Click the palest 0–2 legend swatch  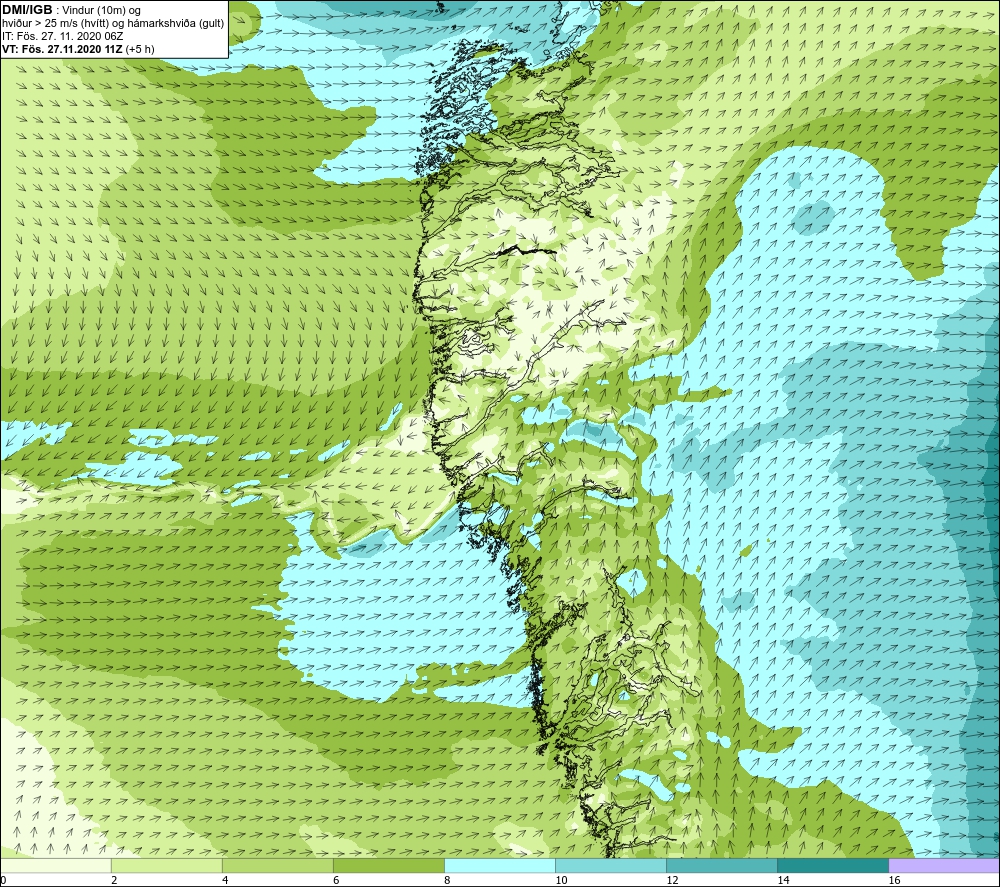point(56,865)
